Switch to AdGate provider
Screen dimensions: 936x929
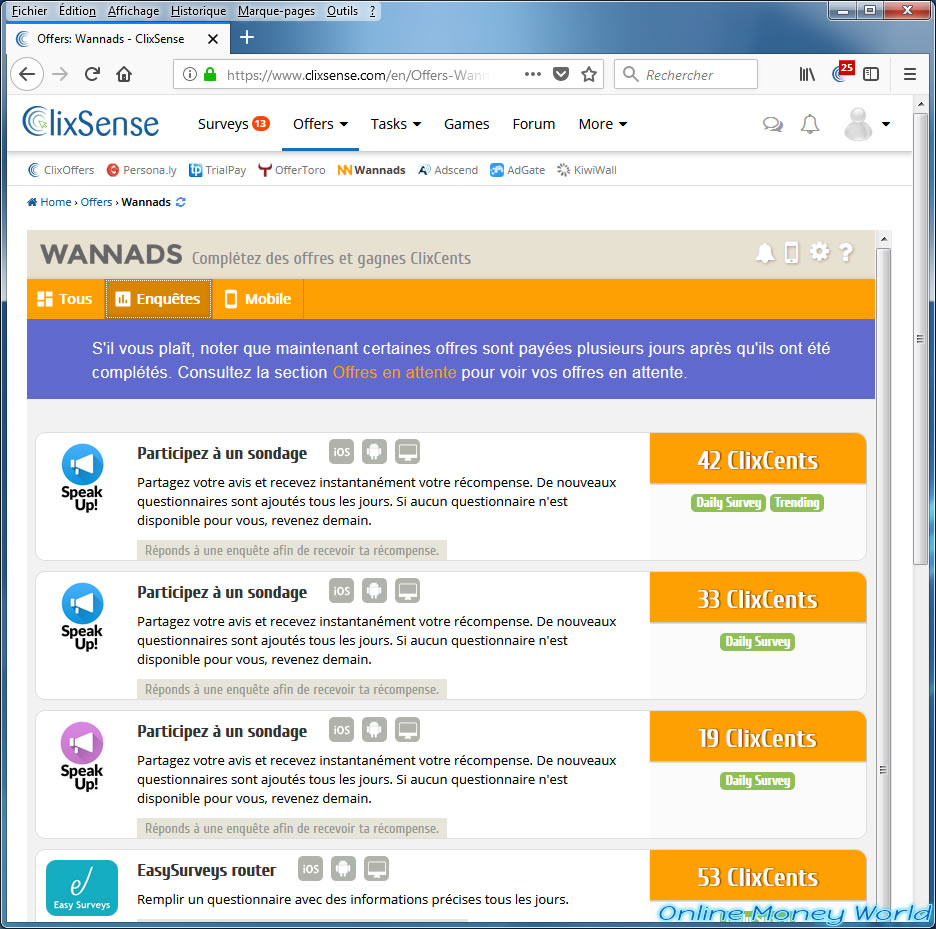tap(518, 170)
